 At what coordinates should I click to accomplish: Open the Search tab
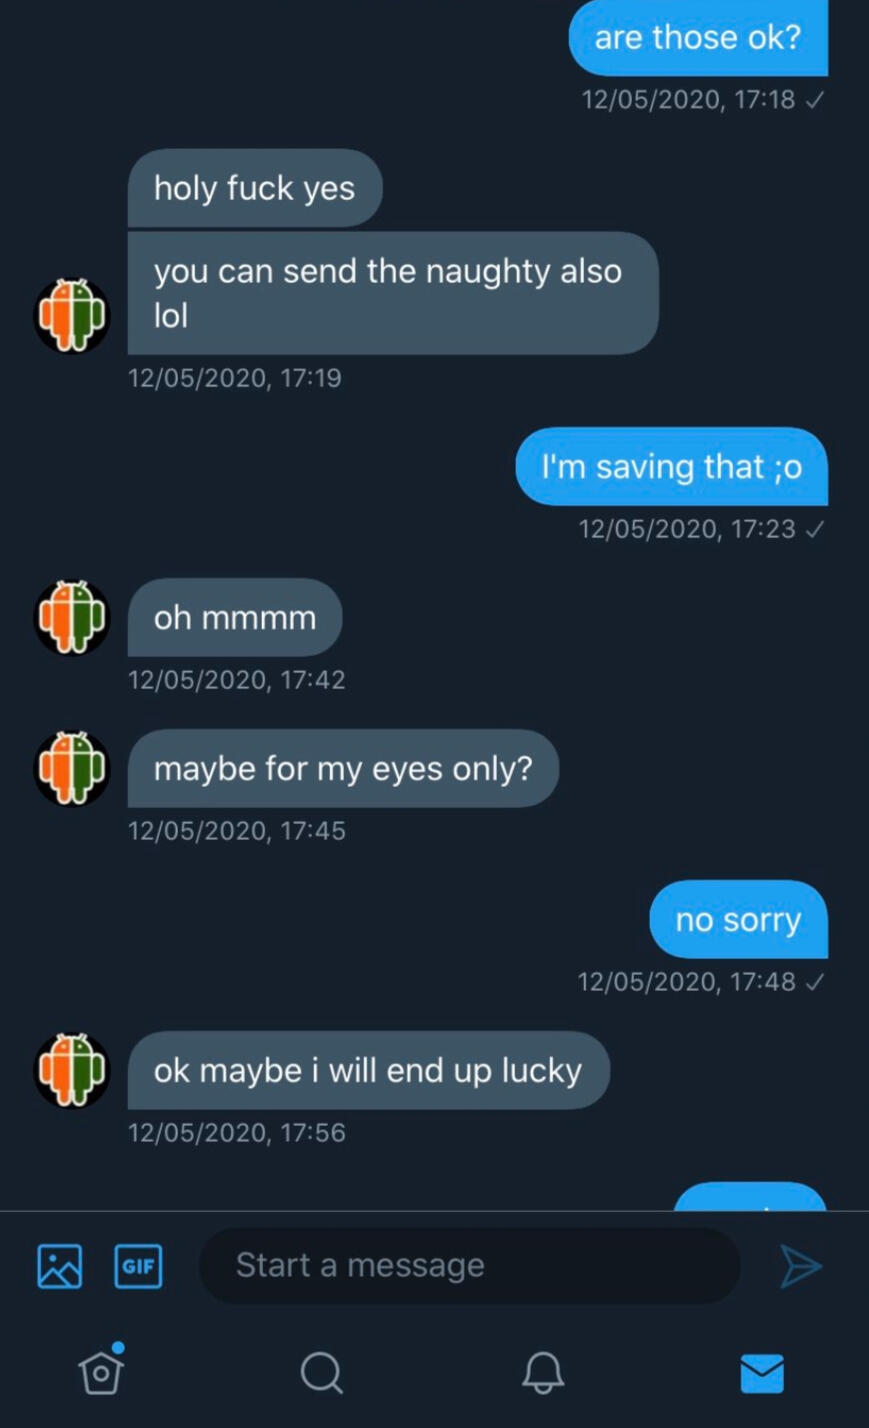tap(321, 1373)
